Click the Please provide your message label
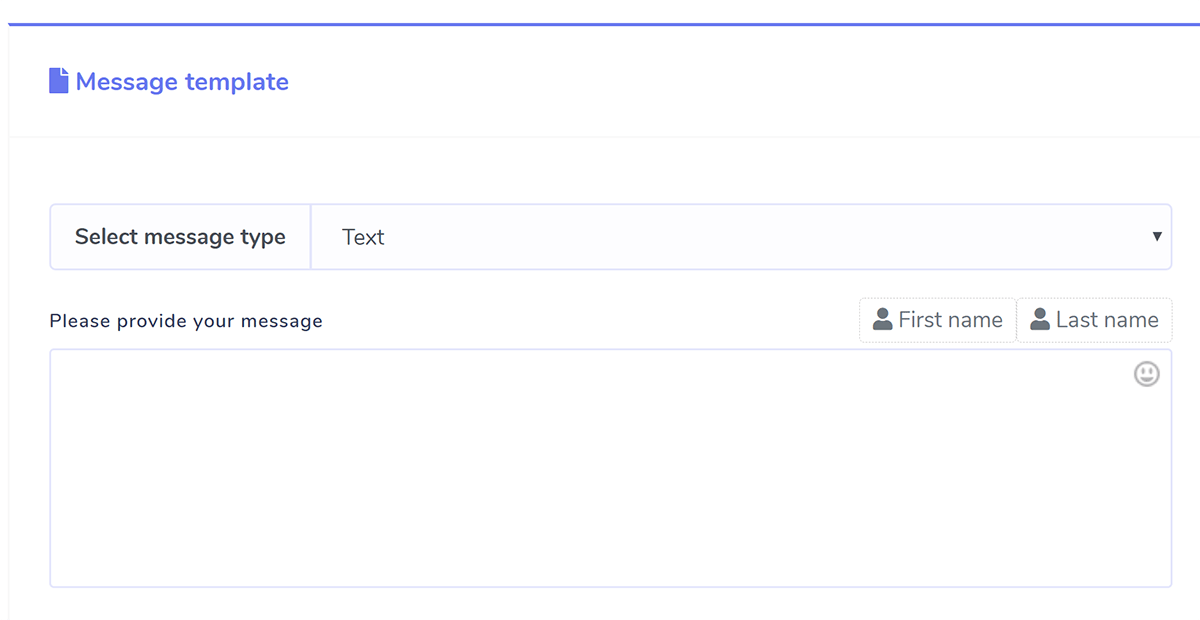This screenshot has height=620, width=1200. click(x=186, y=321)
